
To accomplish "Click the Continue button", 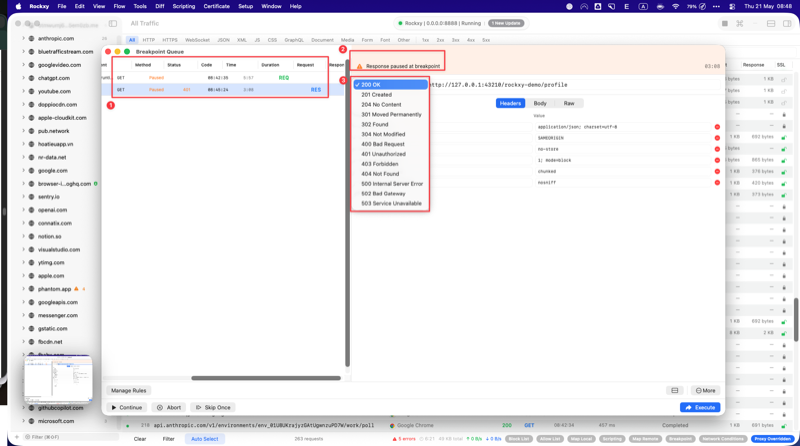I will pyautogui.click(x=127, y=407).
